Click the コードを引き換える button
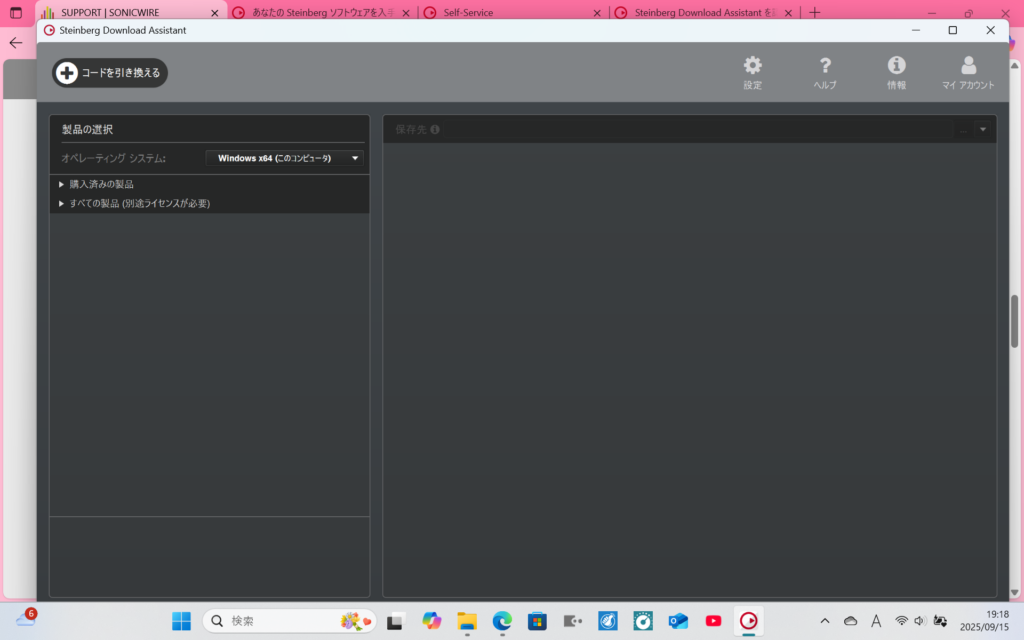 pos(110,73)
